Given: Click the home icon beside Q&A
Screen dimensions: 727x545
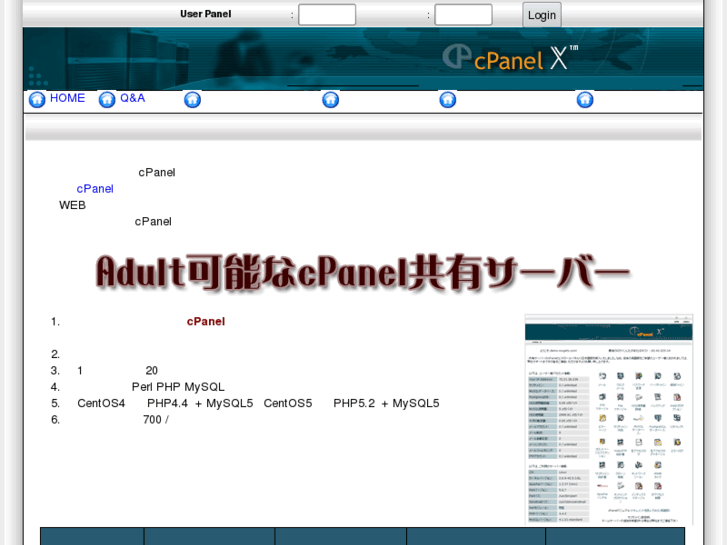Looking at the screenshot, I should tap(107, 100).
